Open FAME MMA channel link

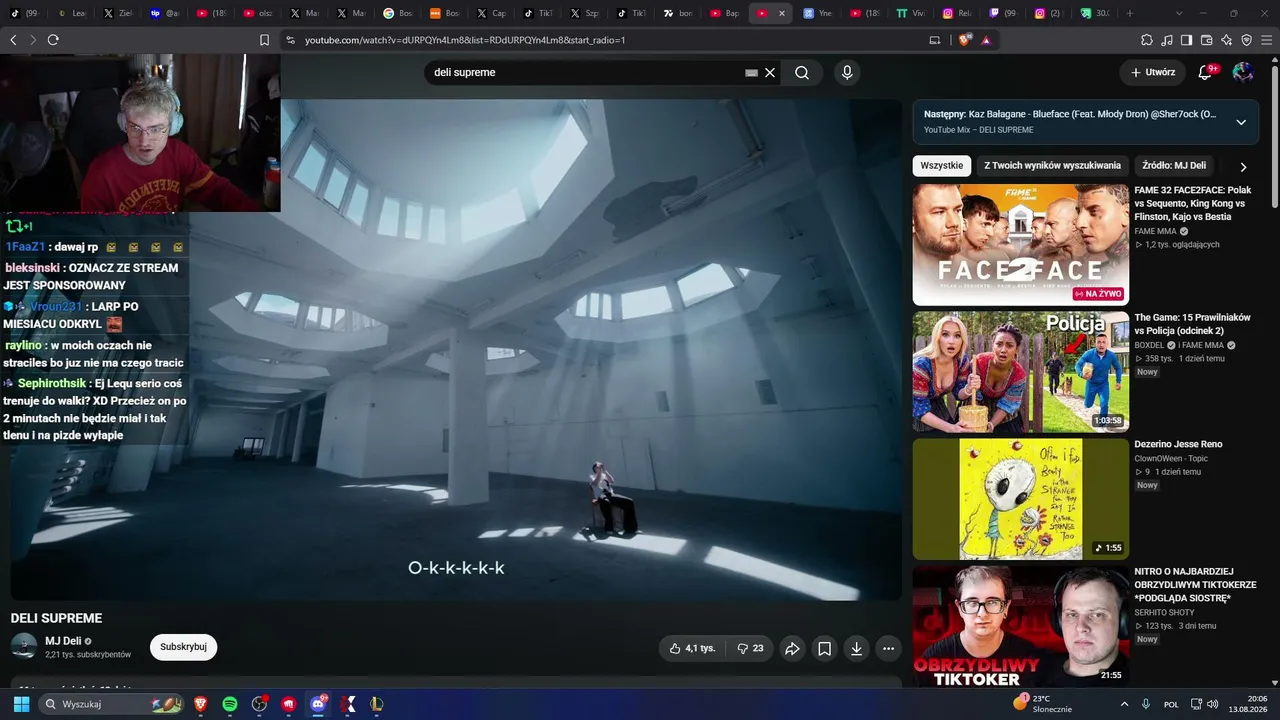click(x=1155, y=231)
